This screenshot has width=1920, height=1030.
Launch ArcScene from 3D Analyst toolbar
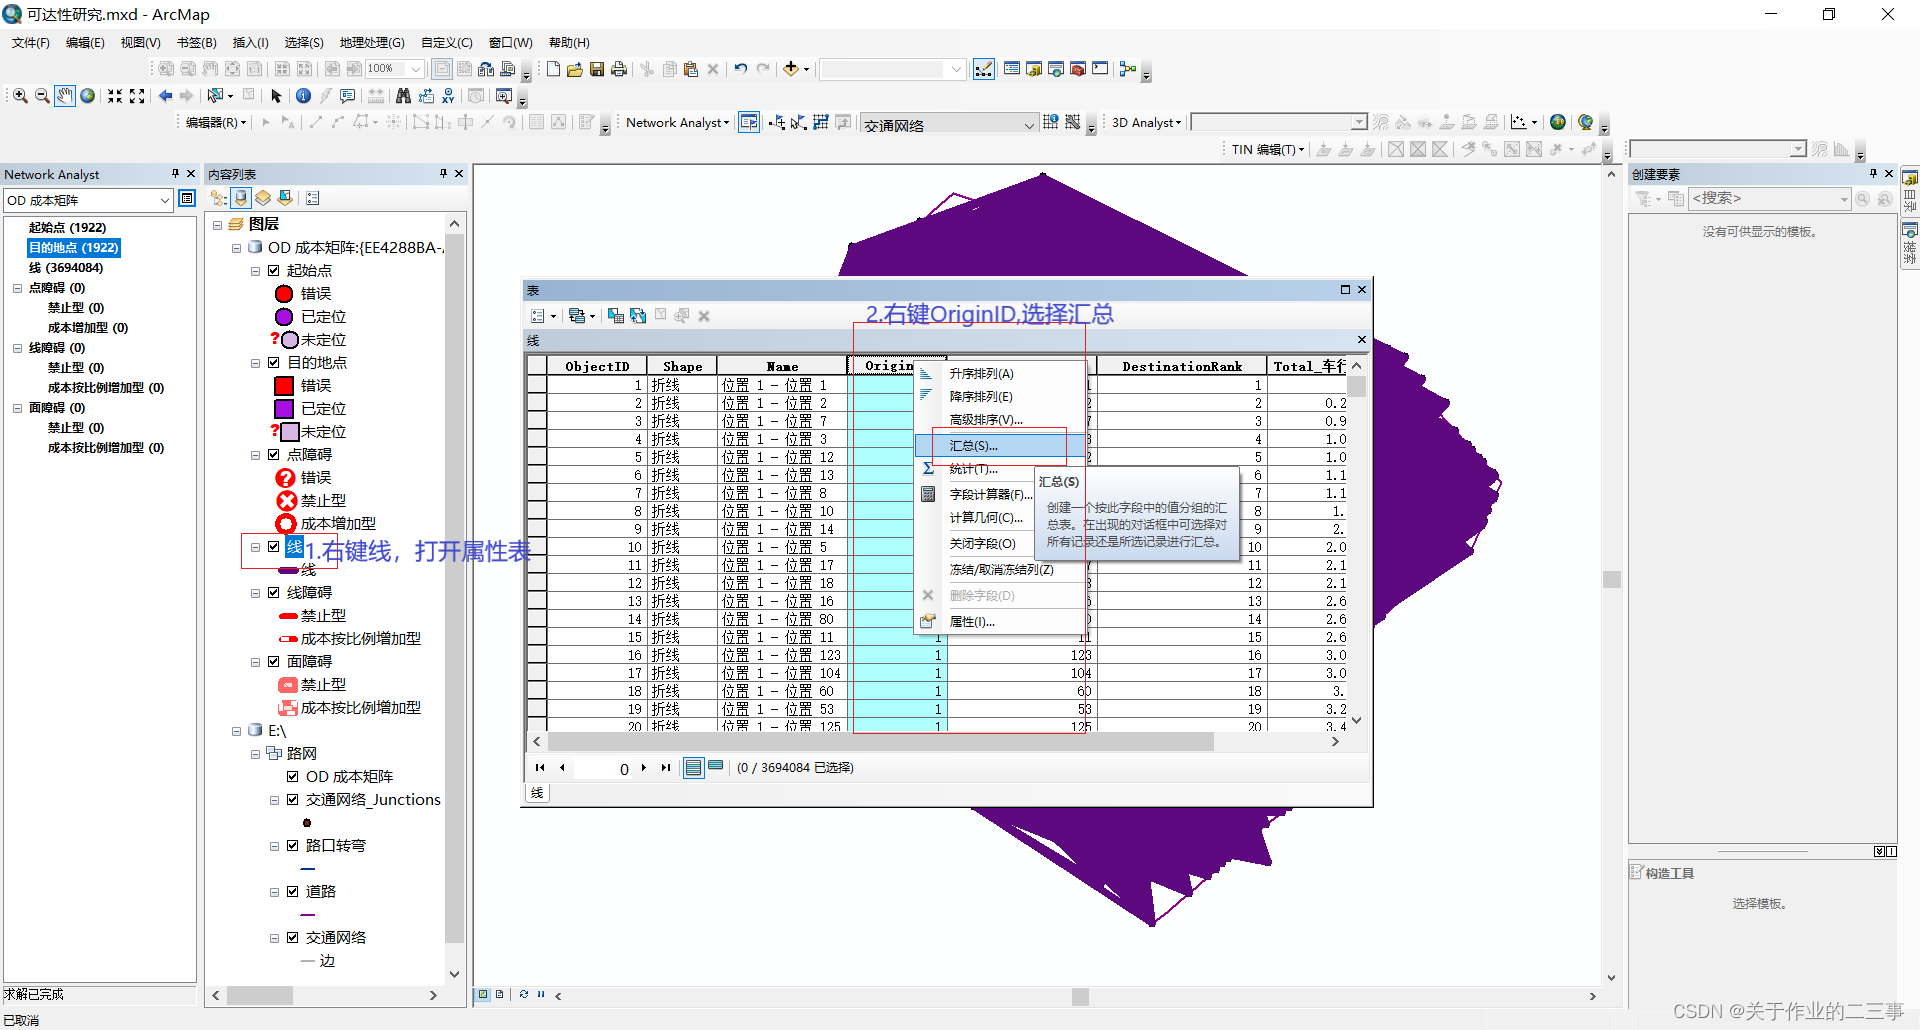pos(1557,122)
